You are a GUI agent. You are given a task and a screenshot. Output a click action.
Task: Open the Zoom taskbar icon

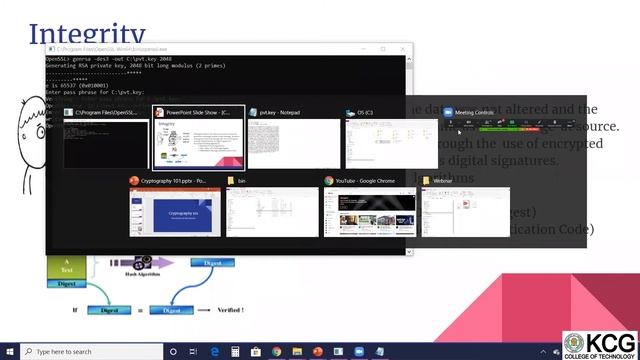click(359, 351)
